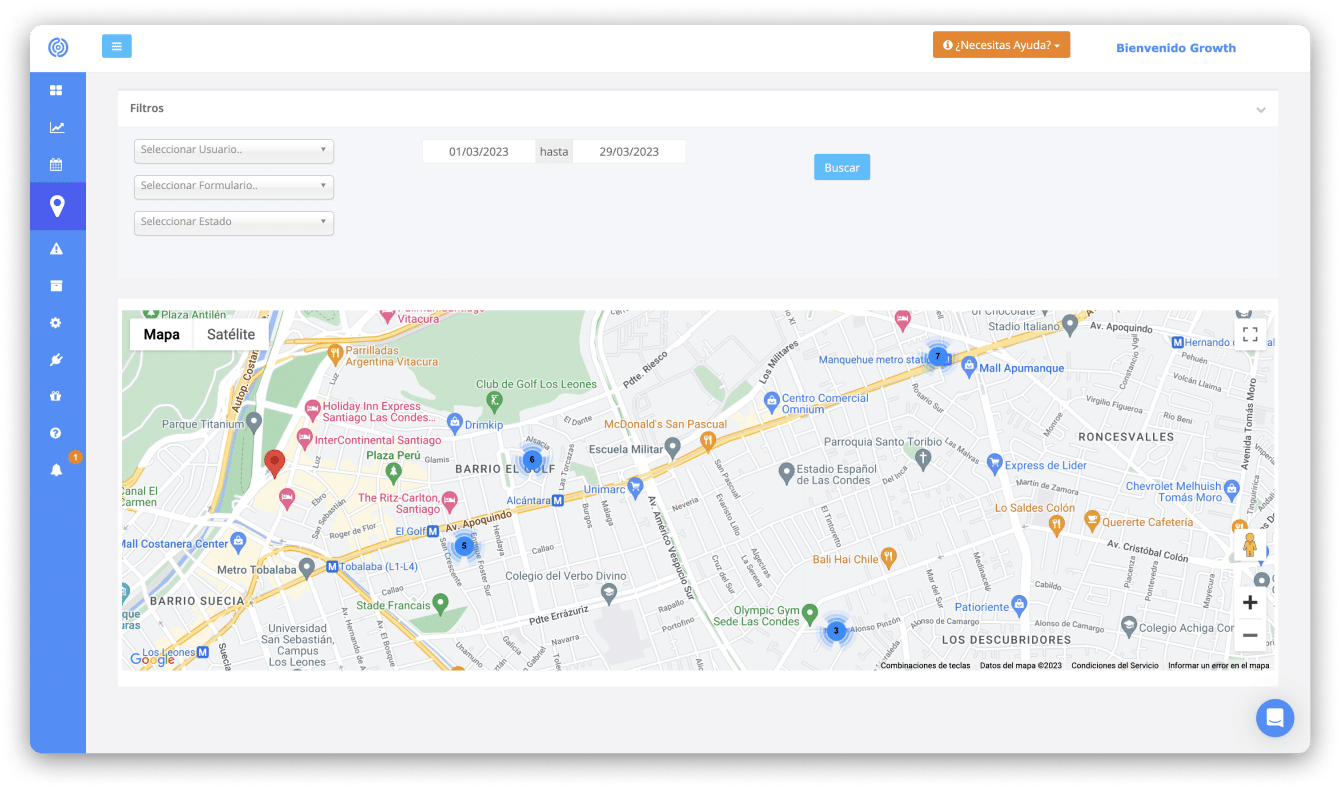
Task: Open the Seleccionar Formulario dropdown
Action: tap(233, 186)
